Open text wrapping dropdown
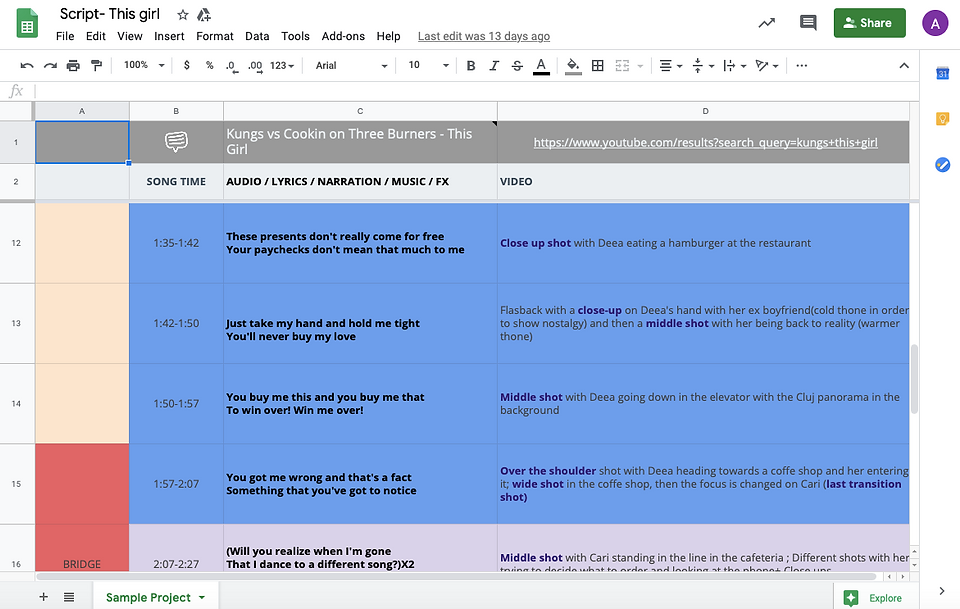This screenshot has width=960, height=609. coord(734,65)
